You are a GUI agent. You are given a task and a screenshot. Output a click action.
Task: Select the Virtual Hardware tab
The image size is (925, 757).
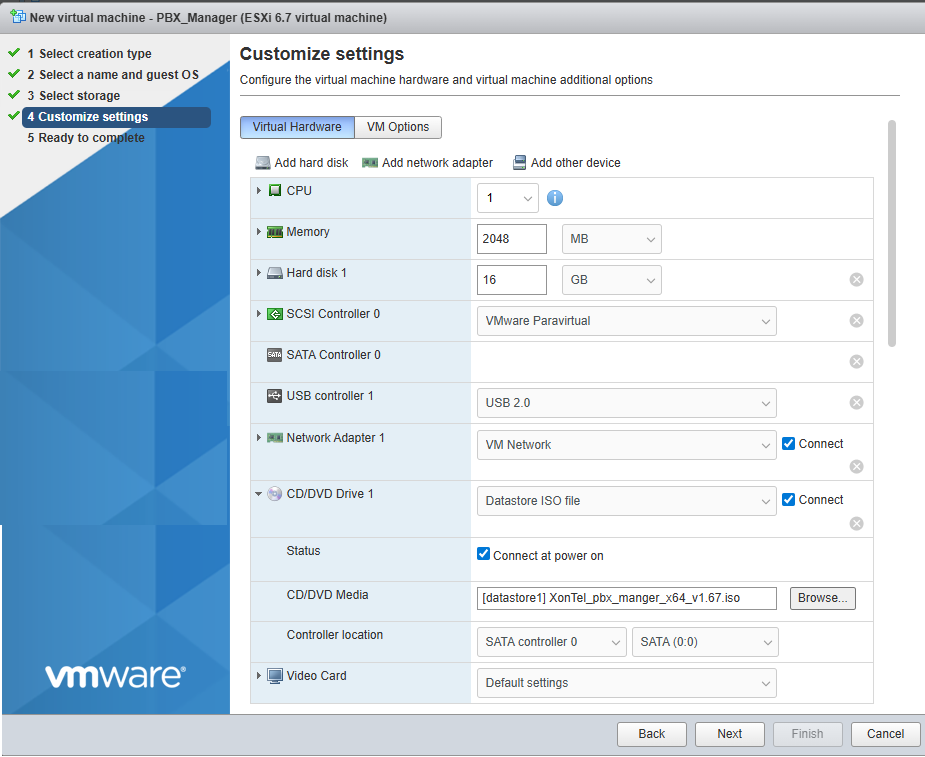click(x=297, y=127)
